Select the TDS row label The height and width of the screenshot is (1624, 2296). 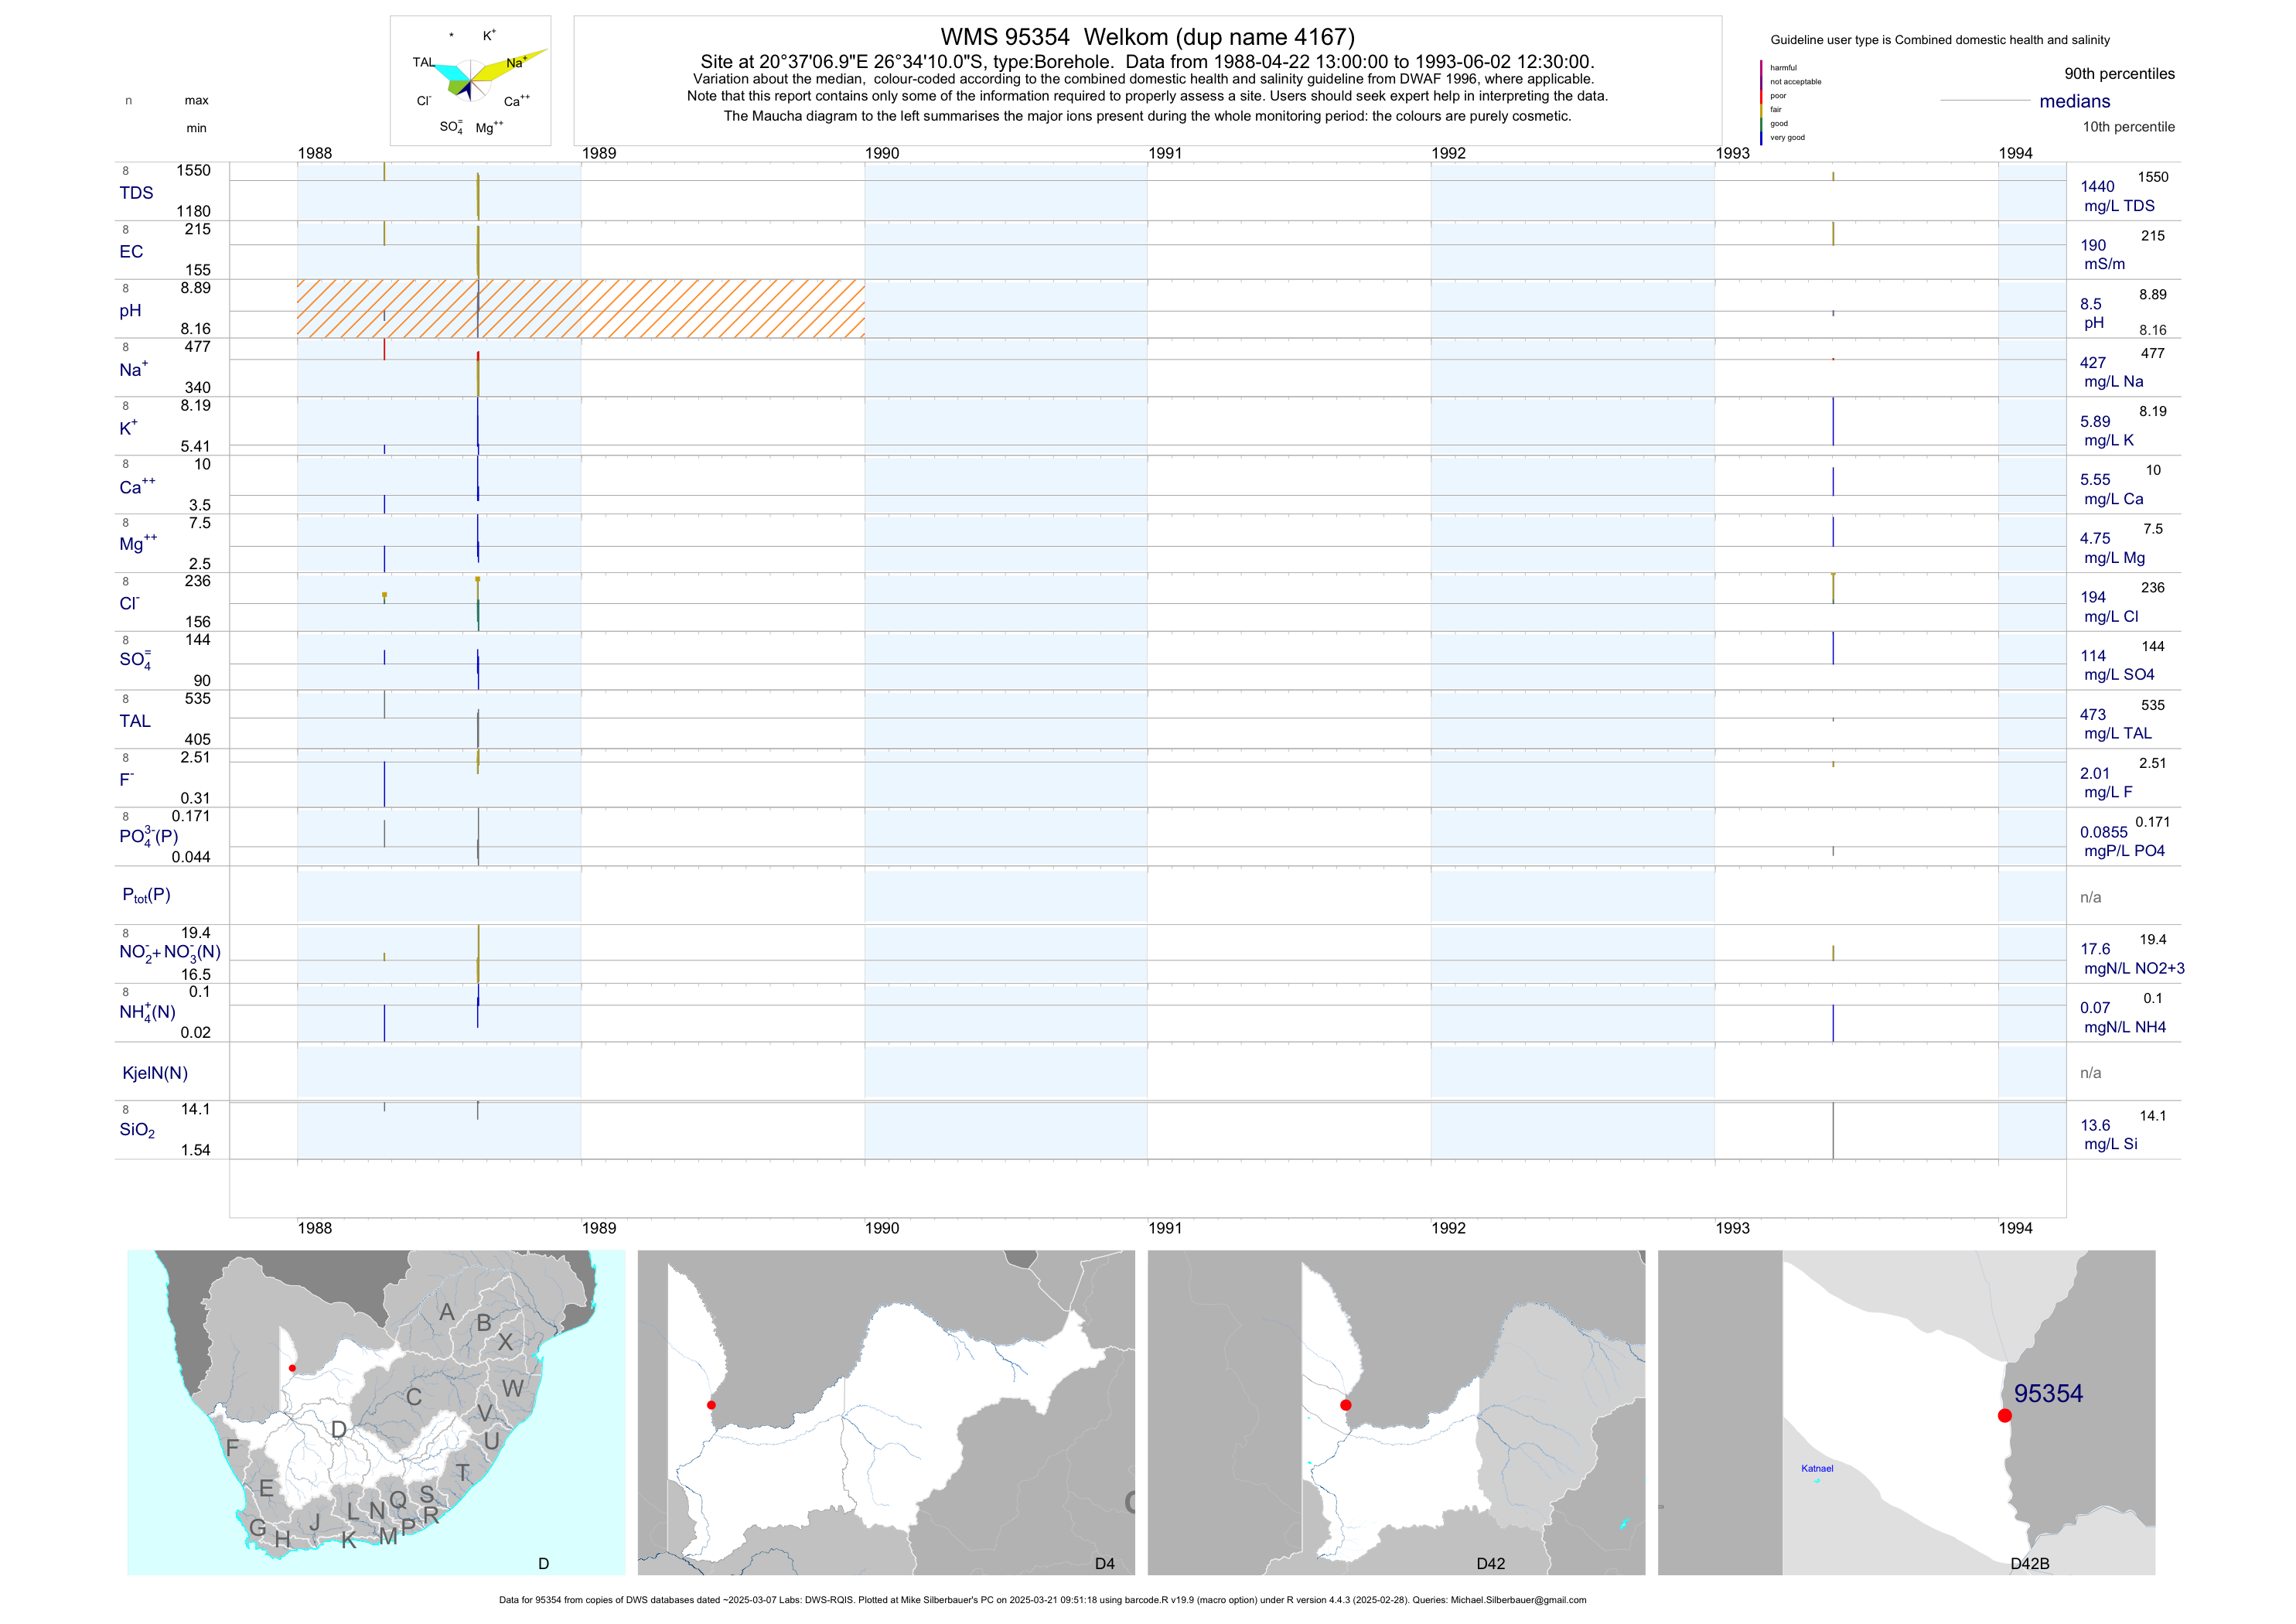pyautogui.click(x=136, y=193)
